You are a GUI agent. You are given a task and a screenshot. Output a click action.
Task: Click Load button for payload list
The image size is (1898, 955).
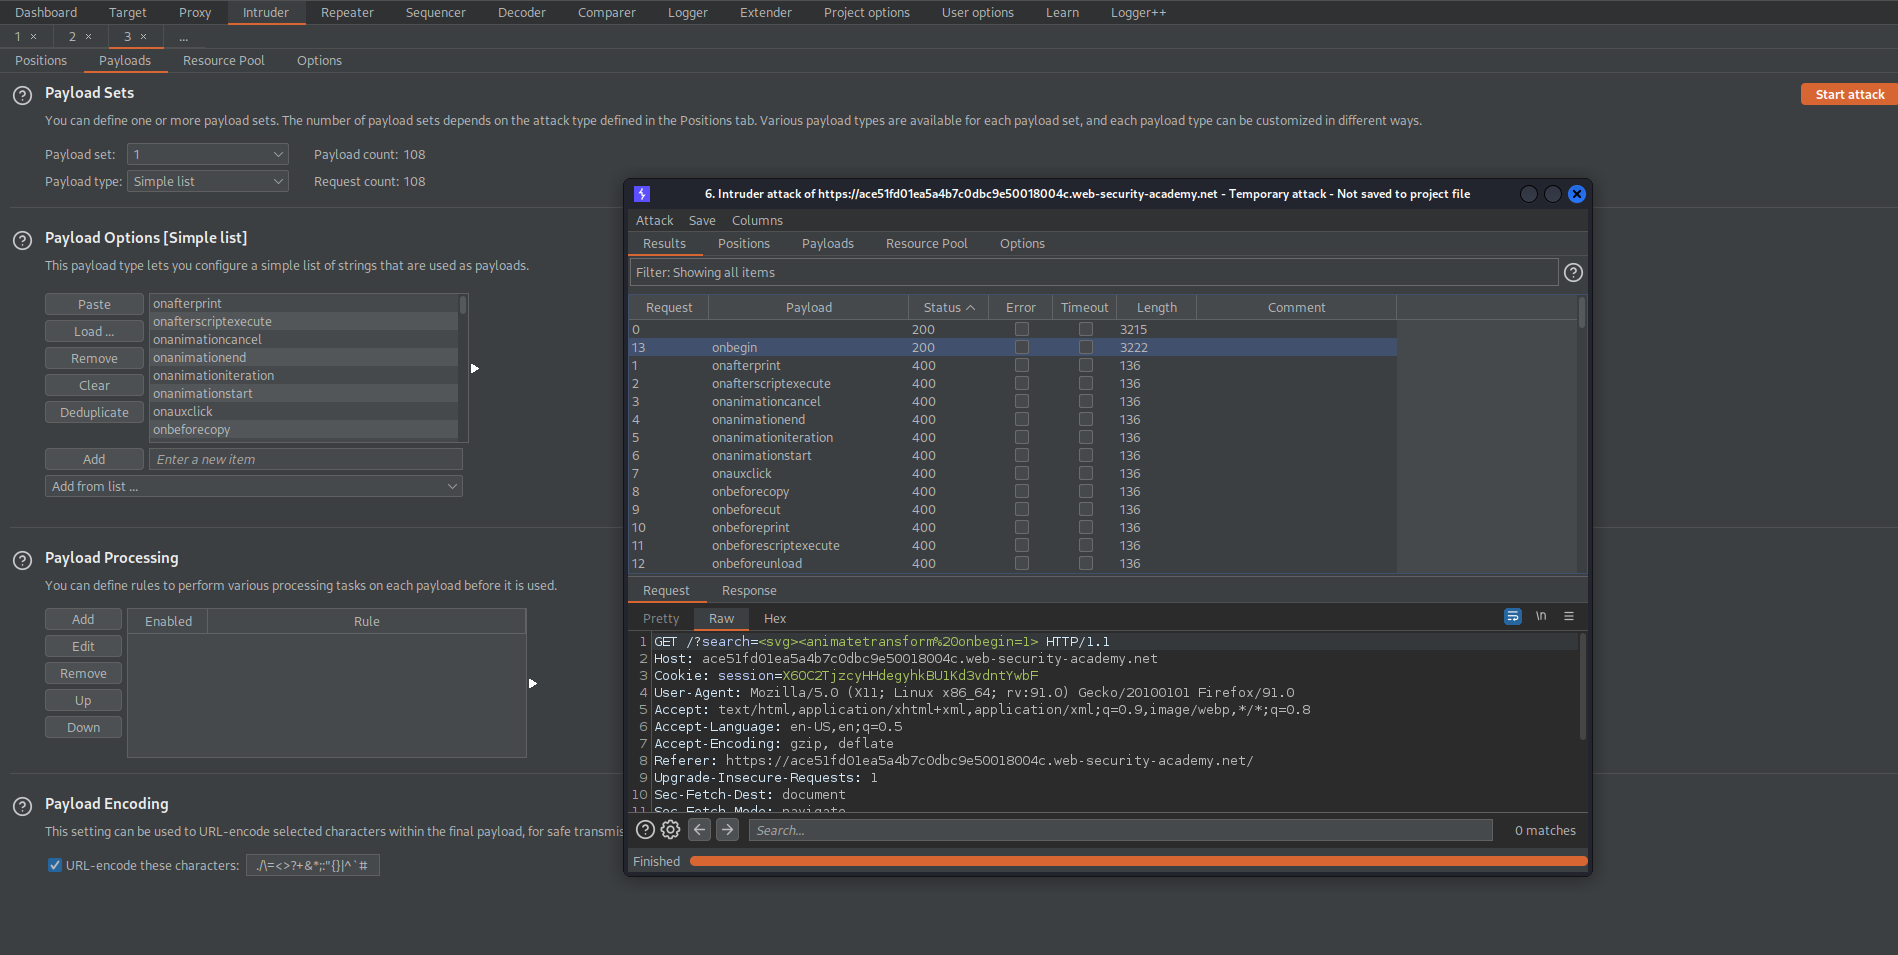click(94, 331)
